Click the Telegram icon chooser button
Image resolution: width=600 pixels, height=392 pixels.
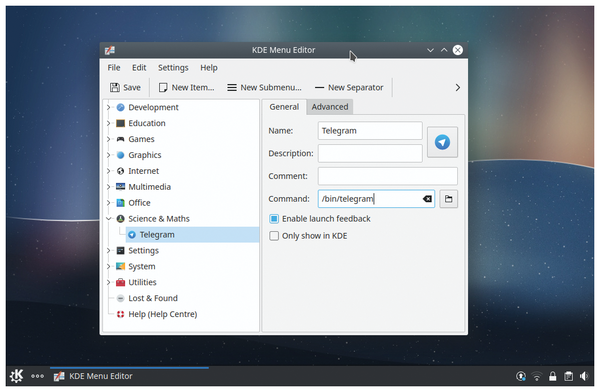(x=442, y=142)
